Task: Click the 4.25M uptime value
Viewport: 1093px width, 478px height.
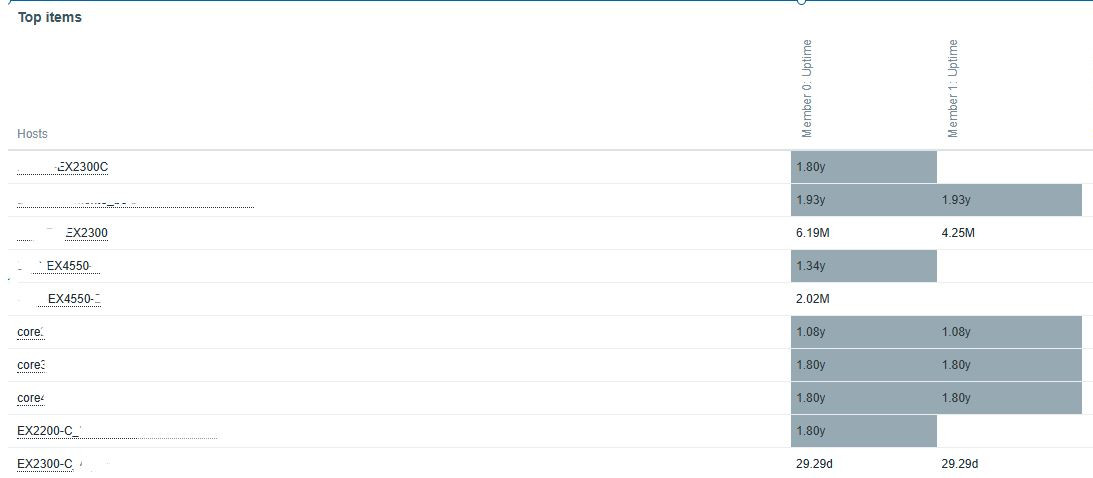Action: pyautogui.click(x=958, y=233)
